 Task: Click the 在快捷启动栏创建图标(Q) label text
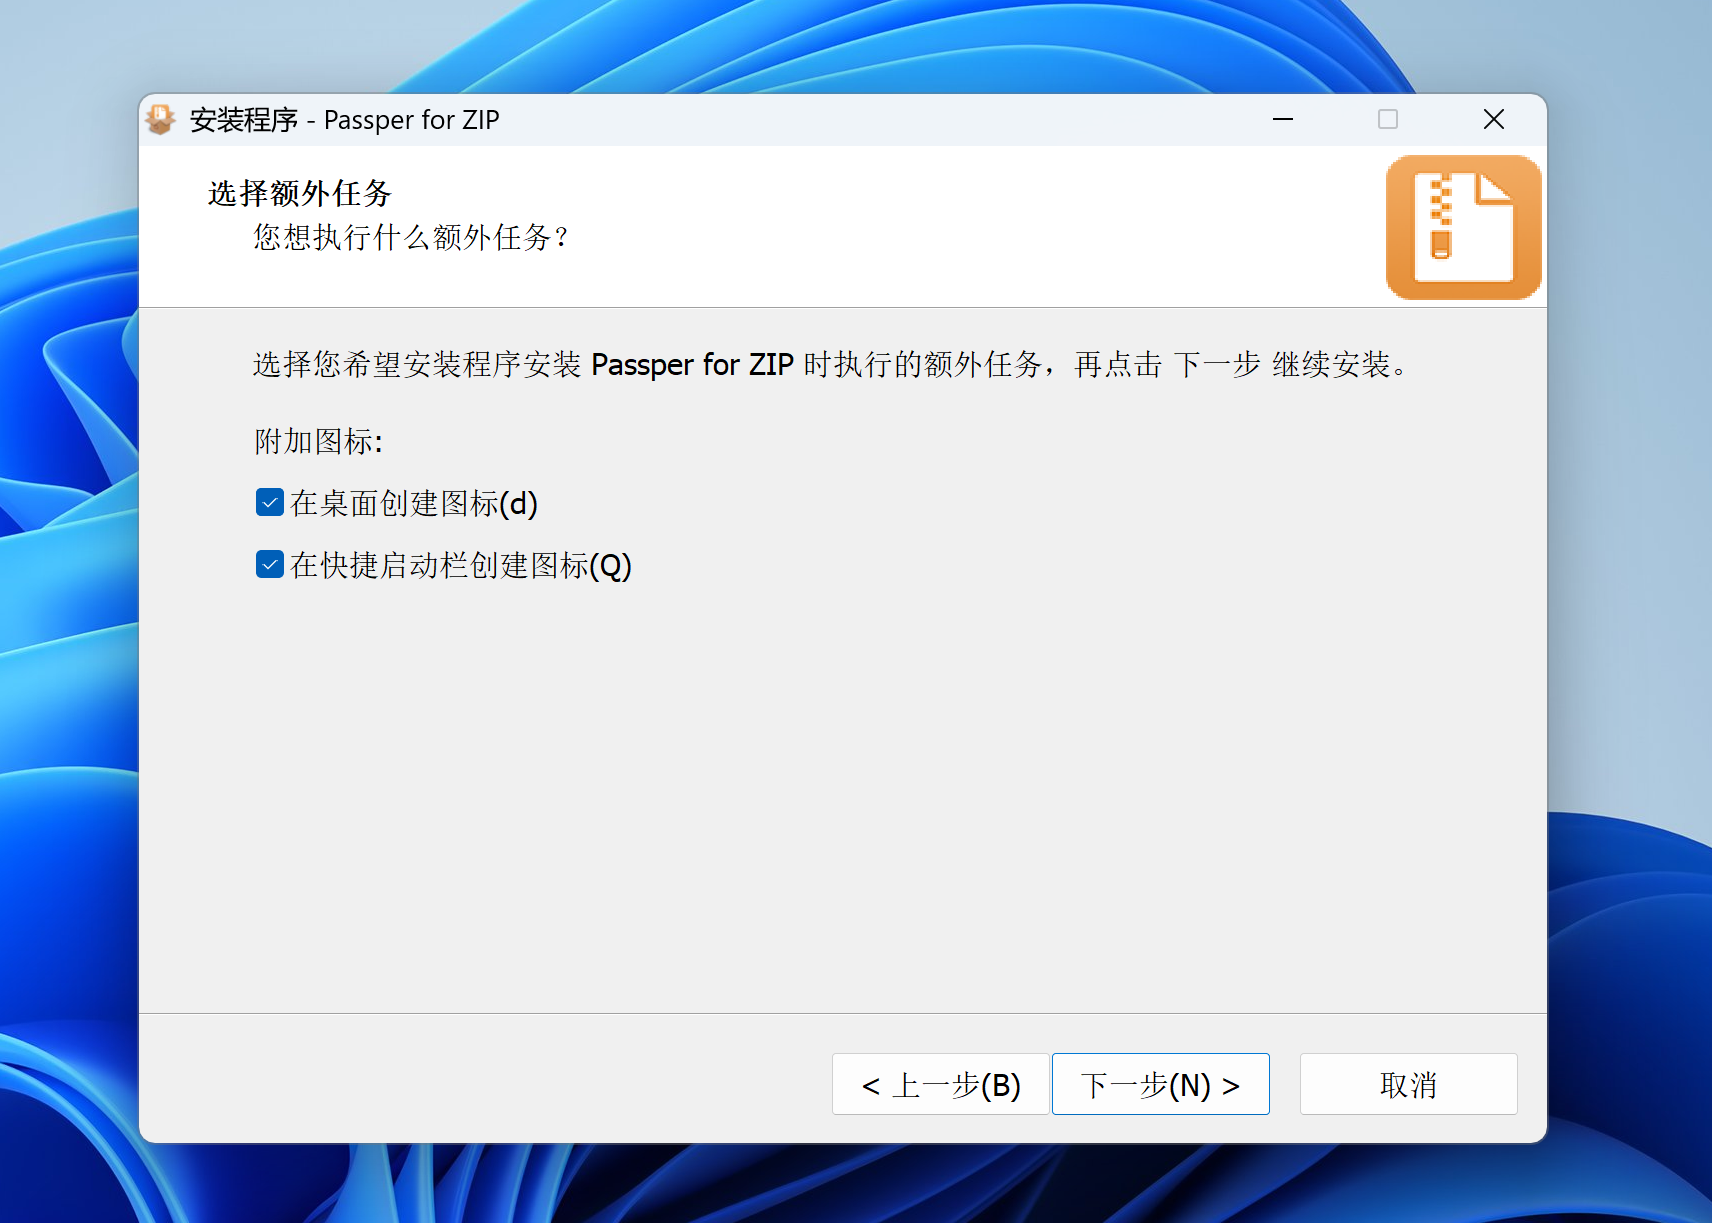coord(461,566)
